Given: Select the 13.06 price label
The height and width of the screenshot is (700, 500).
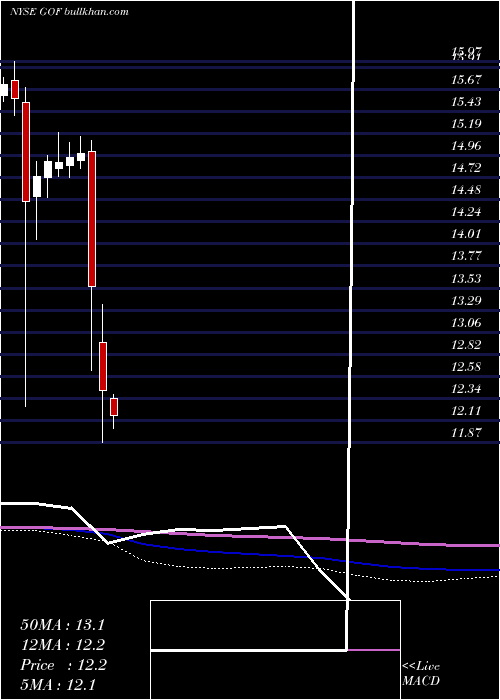Looking at the screenshot, I should pos(467,323).
